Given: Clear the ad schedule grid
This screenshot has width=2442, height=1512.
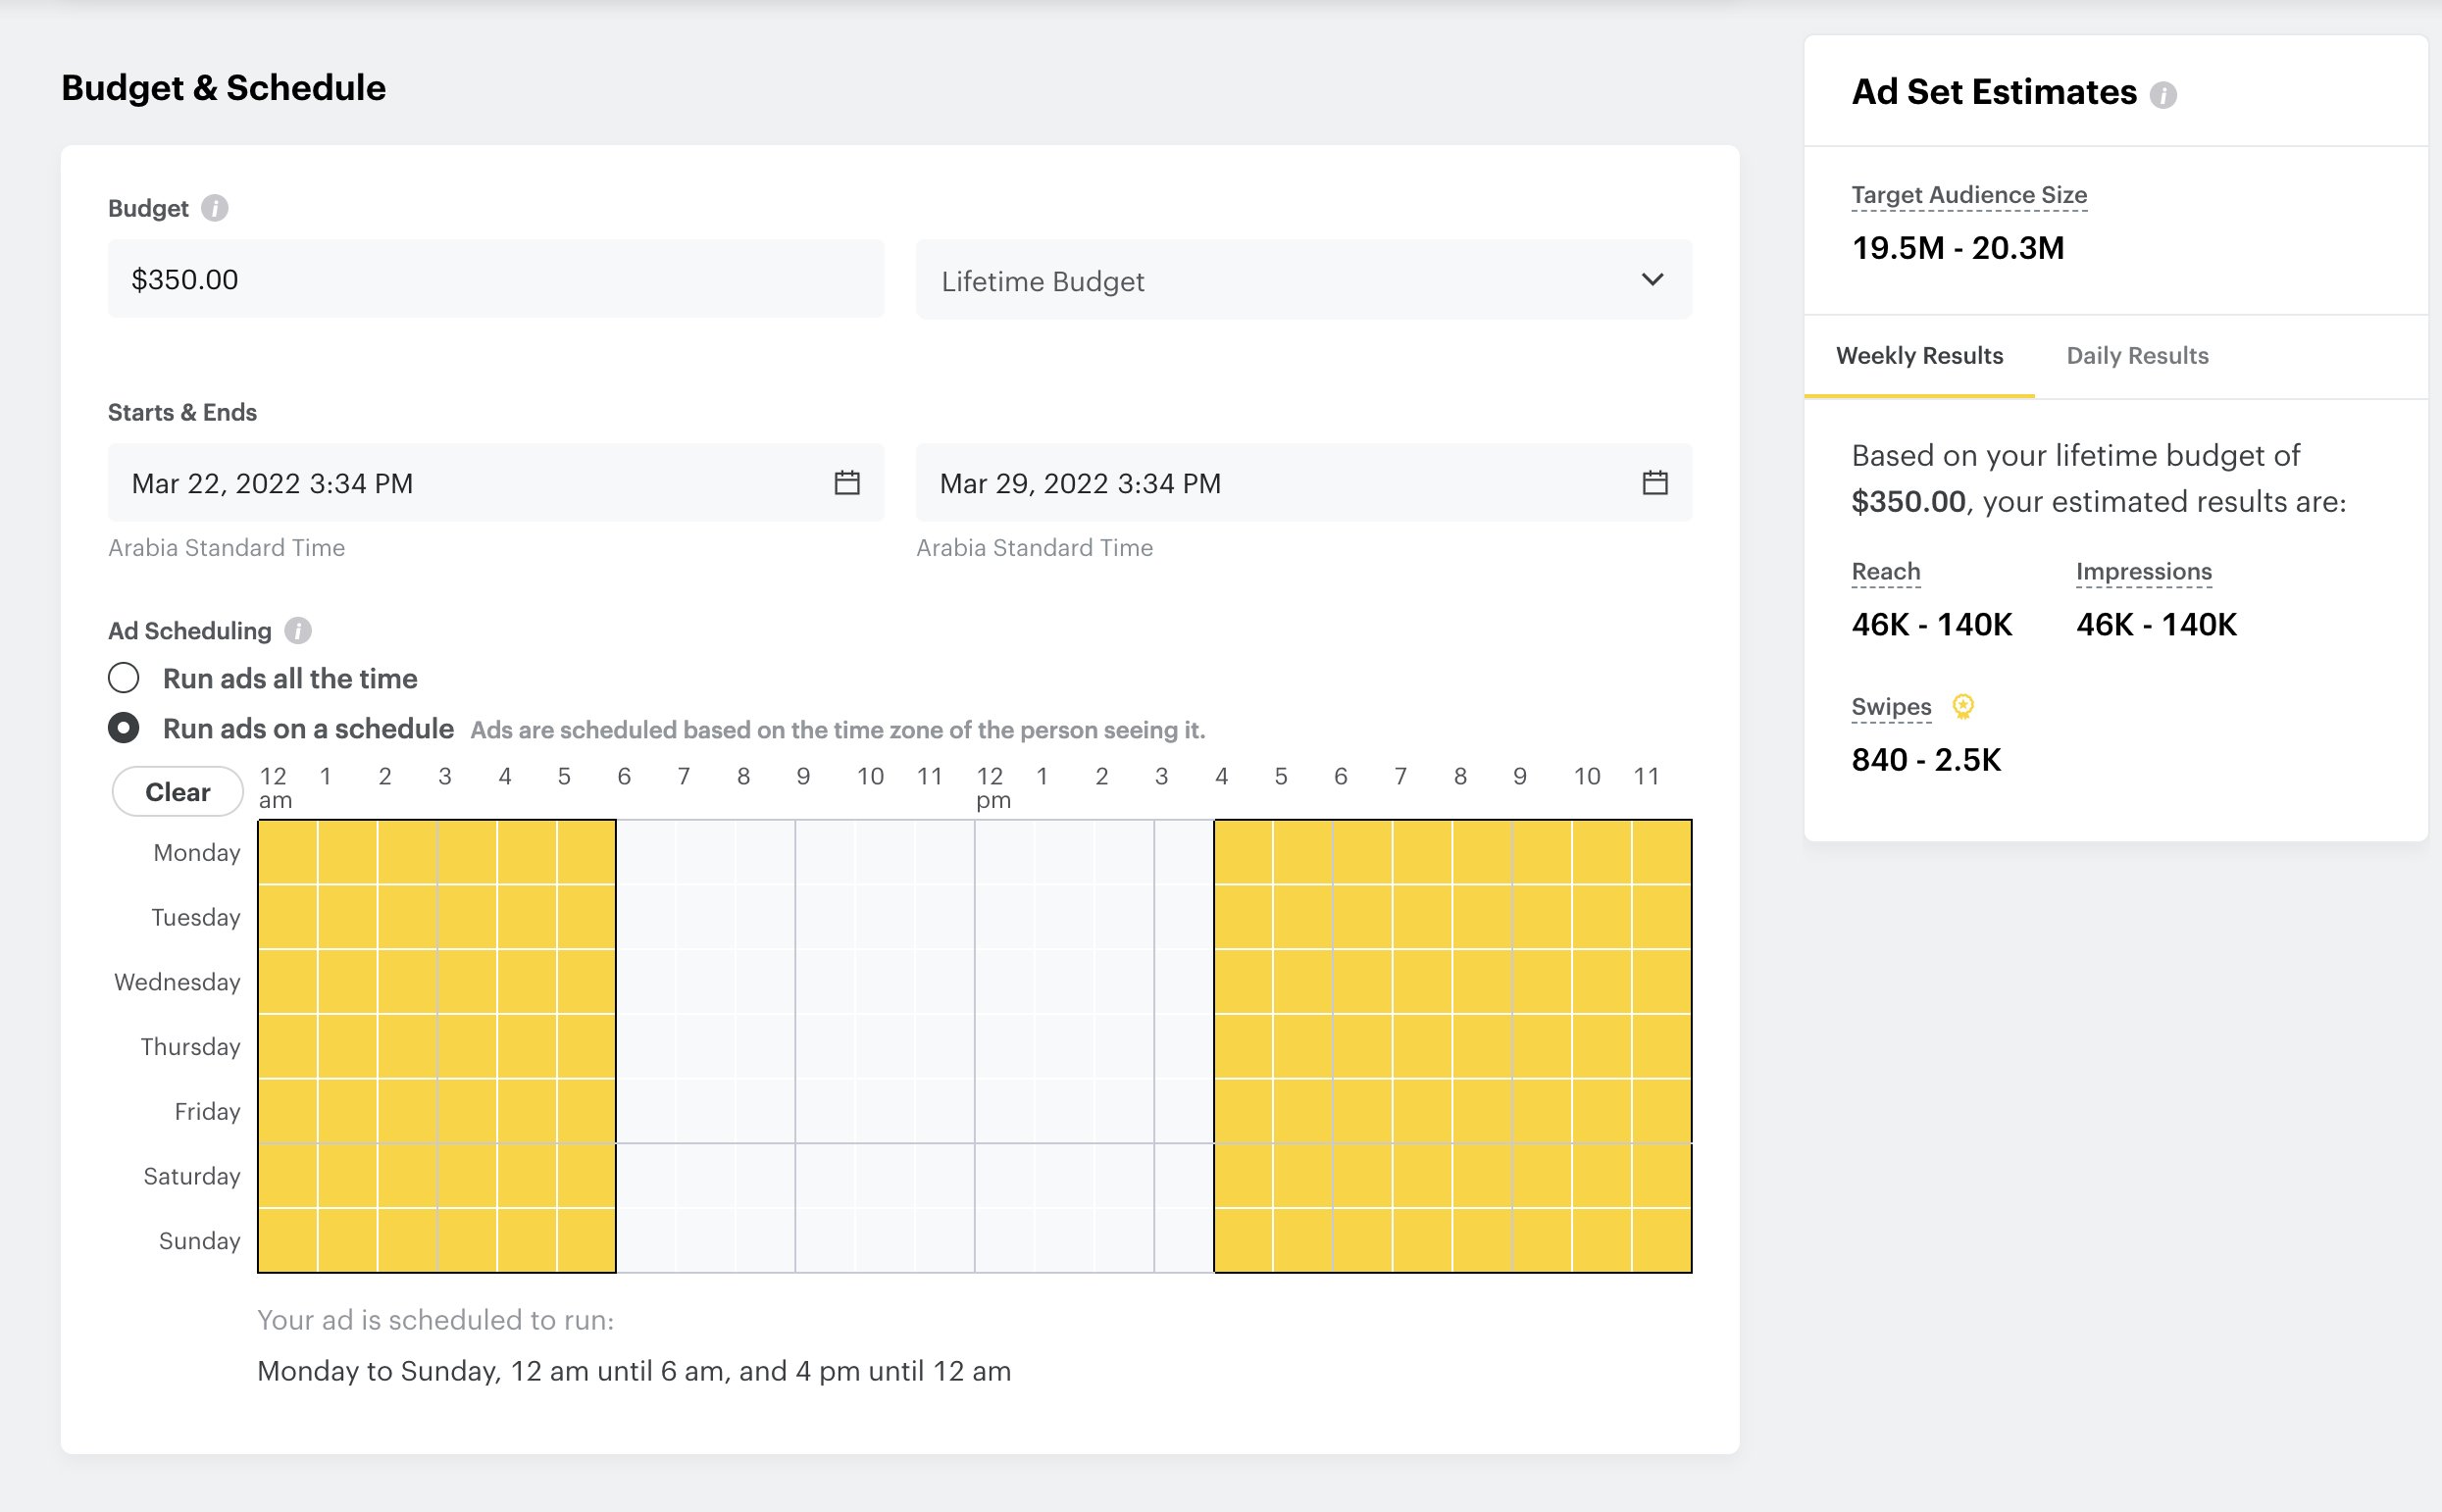Looking at the screenshot, I should [x=178, y=792].
